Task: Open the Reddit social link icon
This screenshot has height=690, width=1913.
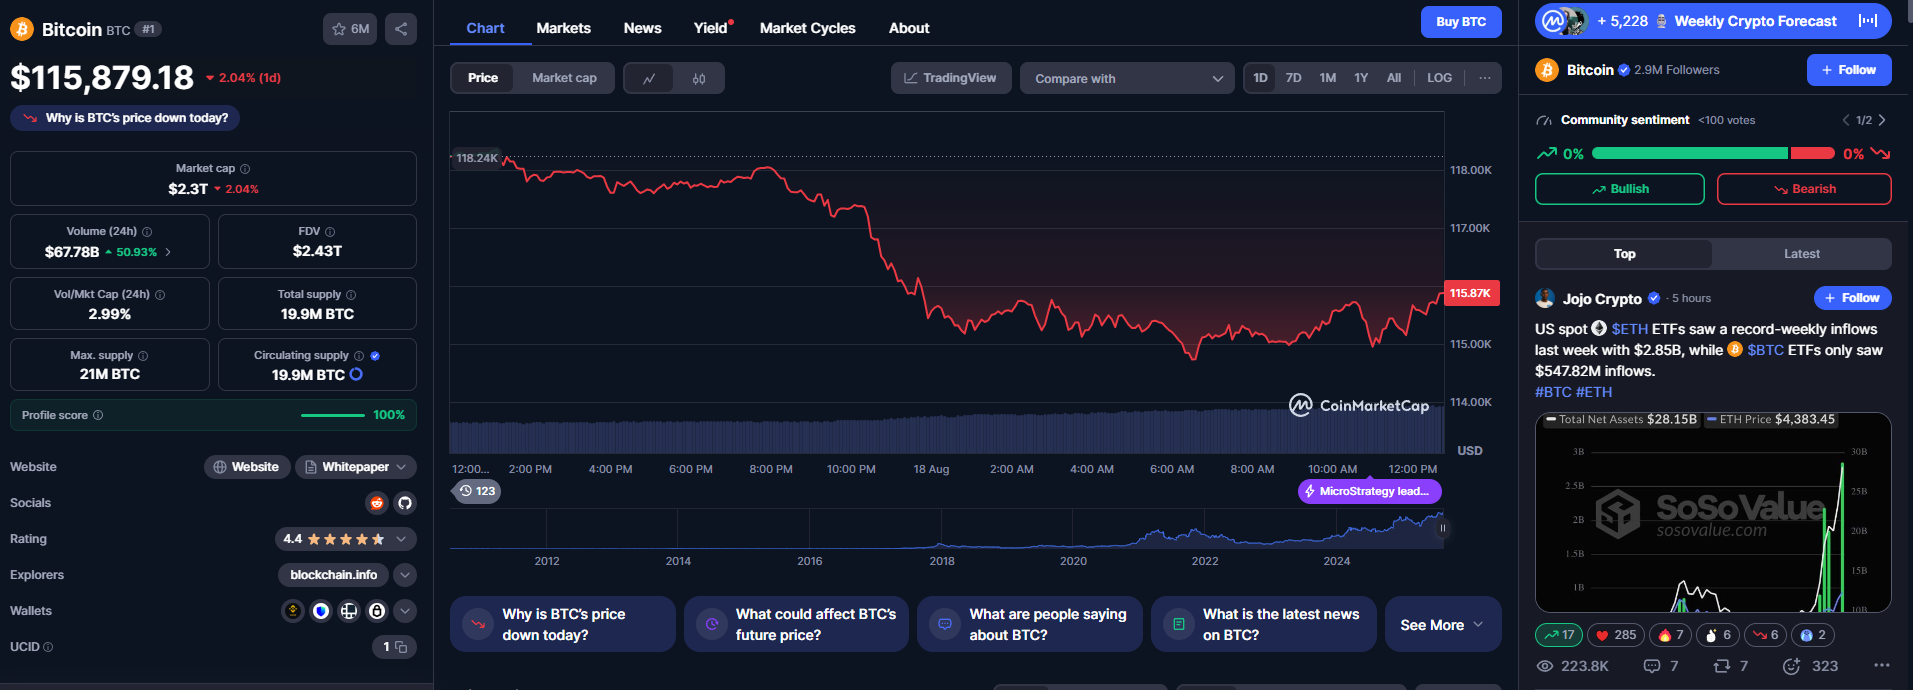Action: [377, 503]
